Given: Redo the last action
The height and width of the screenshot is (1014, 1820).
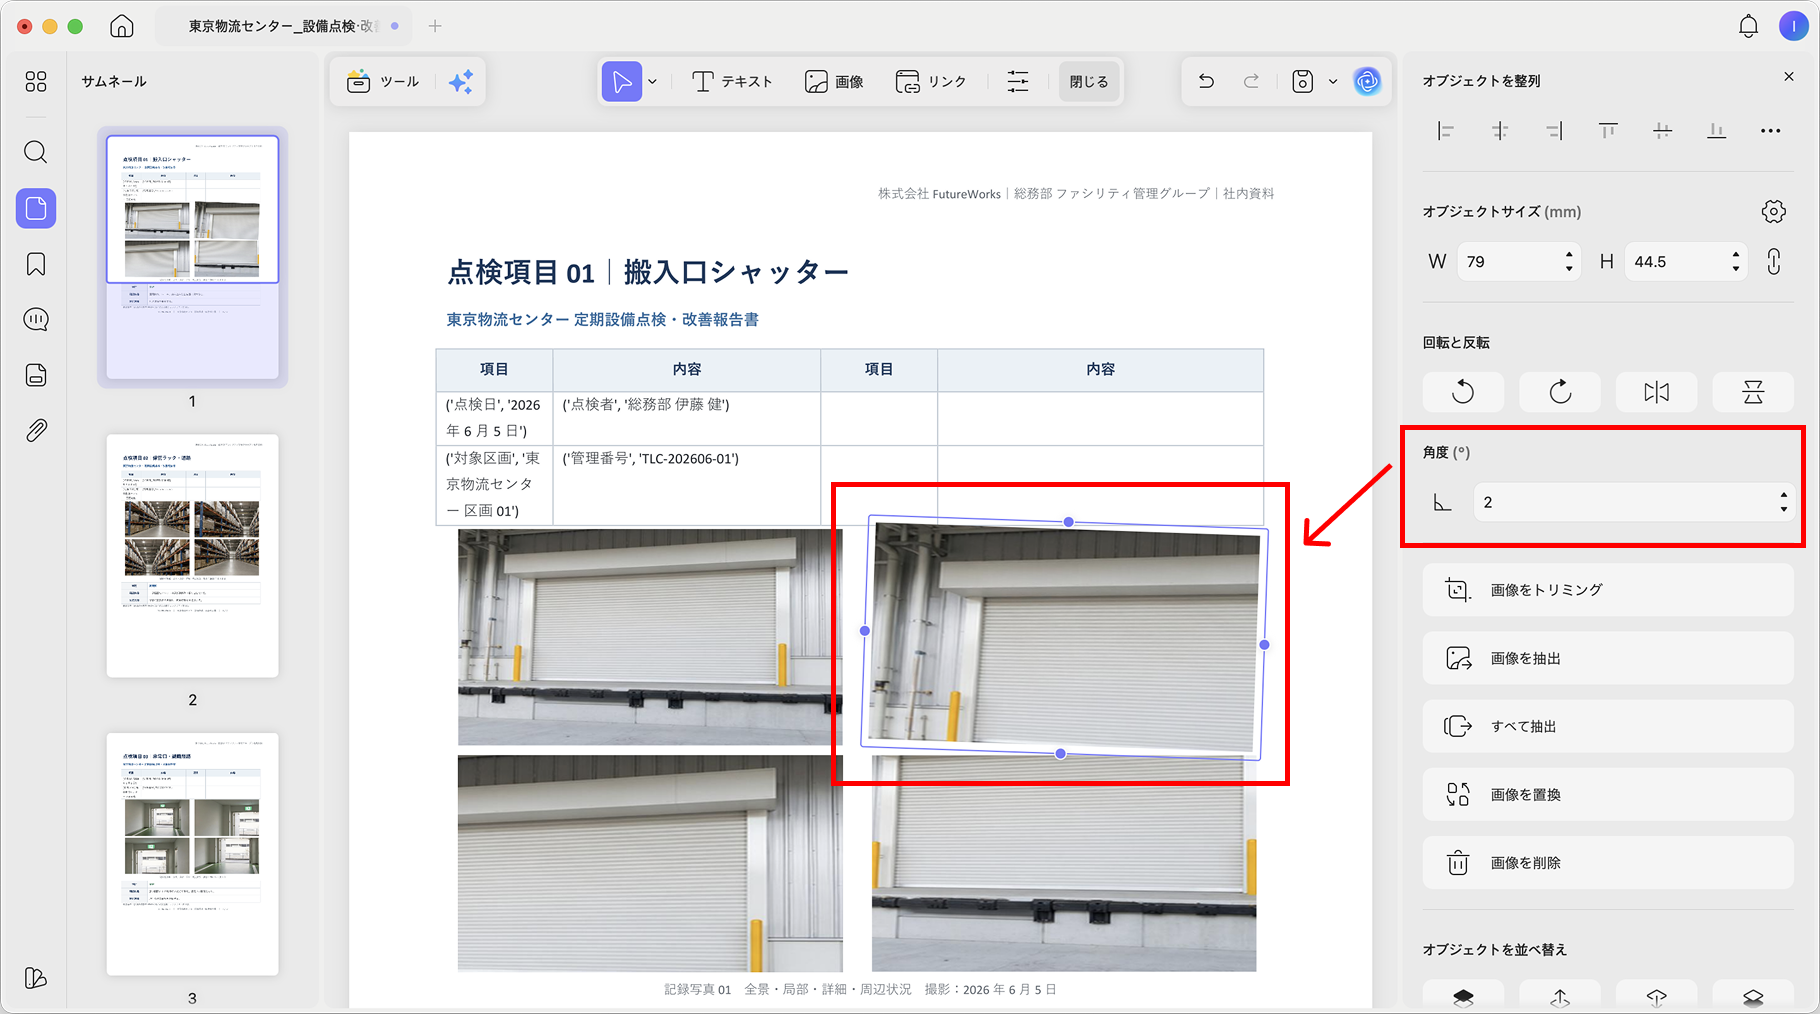Looking at the screenshot, I should (1251, 82).
